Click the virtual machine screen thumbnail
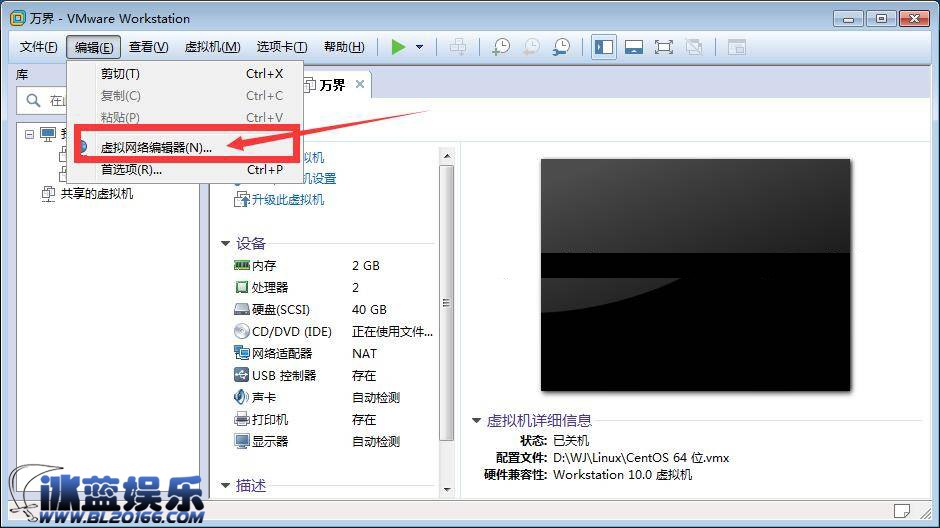Image resolution: width=940 pixels, height=528 pixels. coord(695,275)
